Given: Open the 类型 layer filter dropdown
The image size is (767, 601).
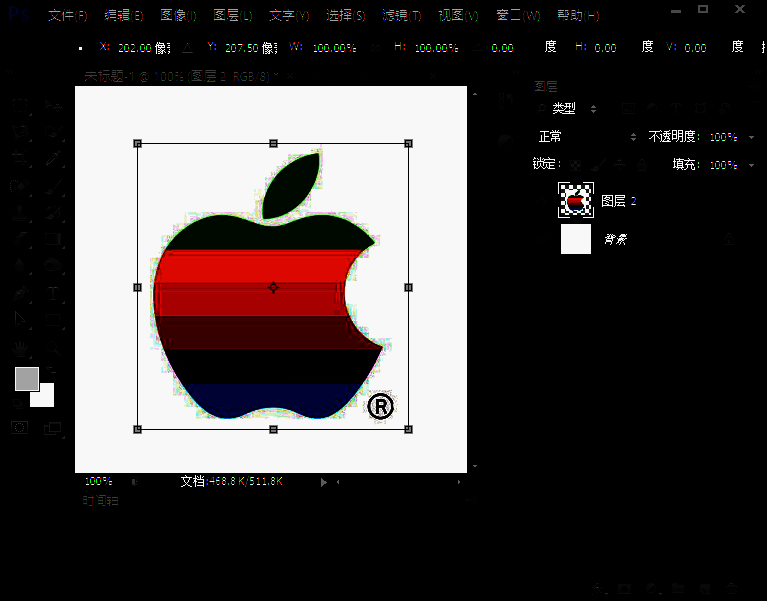Looking at the screenshot, I should [570, 109].
